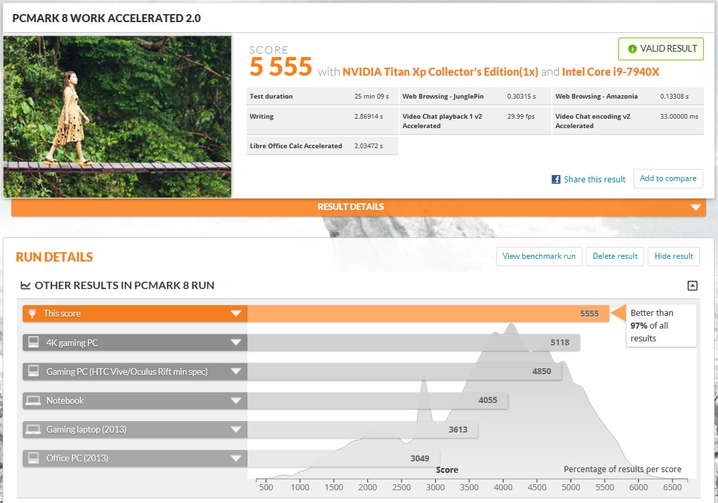Click the Notebook 4055 score bar

pyautogui.click(x=378, y=400)
